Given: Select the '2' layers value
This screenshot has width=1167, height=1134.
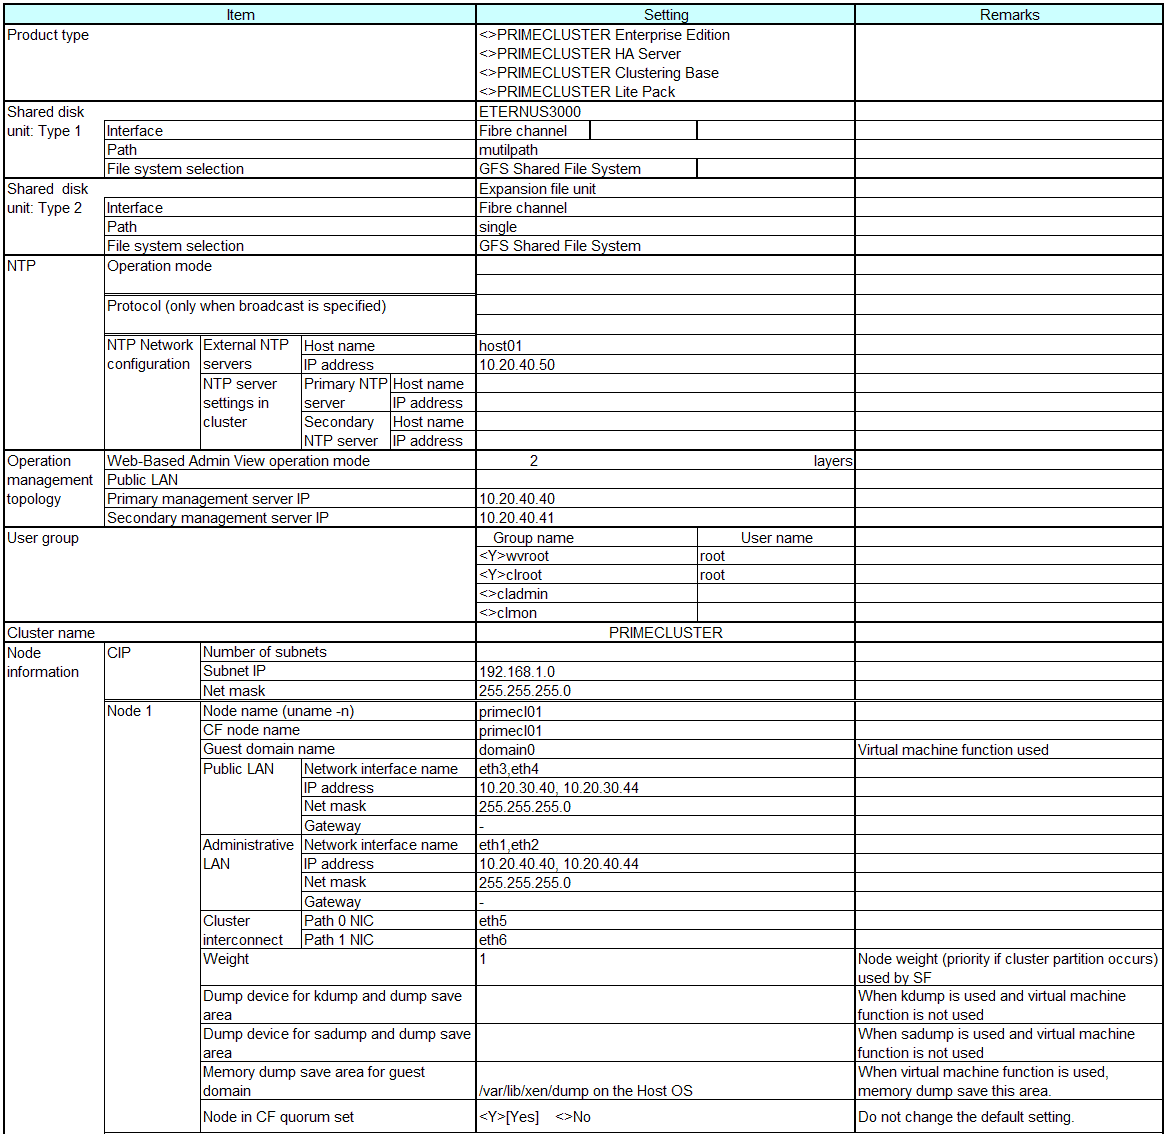Looking at the screenshot, I should [x=534, y=461].
